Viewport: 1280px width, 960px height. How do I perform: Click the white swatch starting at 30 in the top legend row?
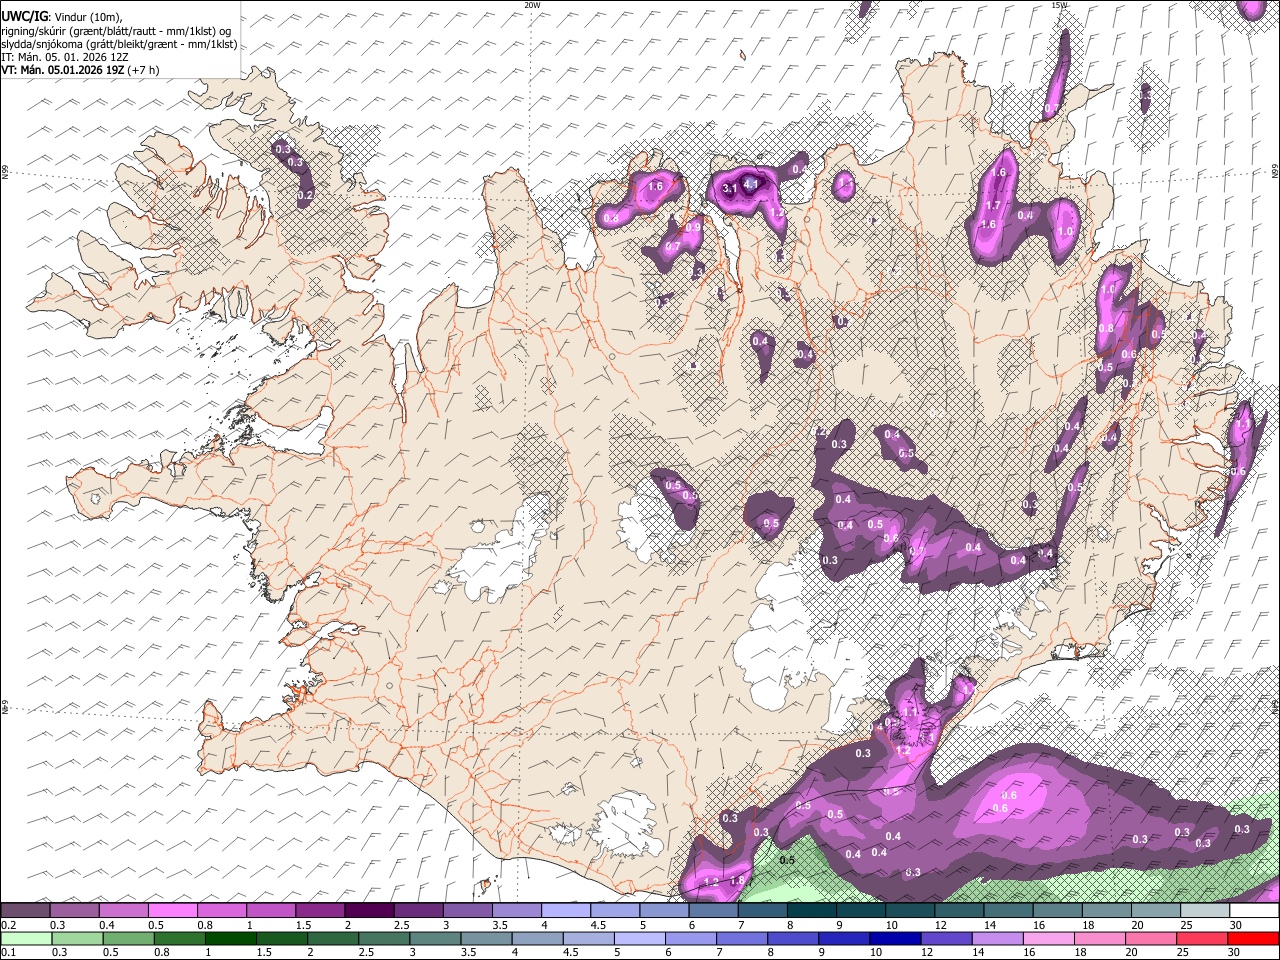[1254, 911]
